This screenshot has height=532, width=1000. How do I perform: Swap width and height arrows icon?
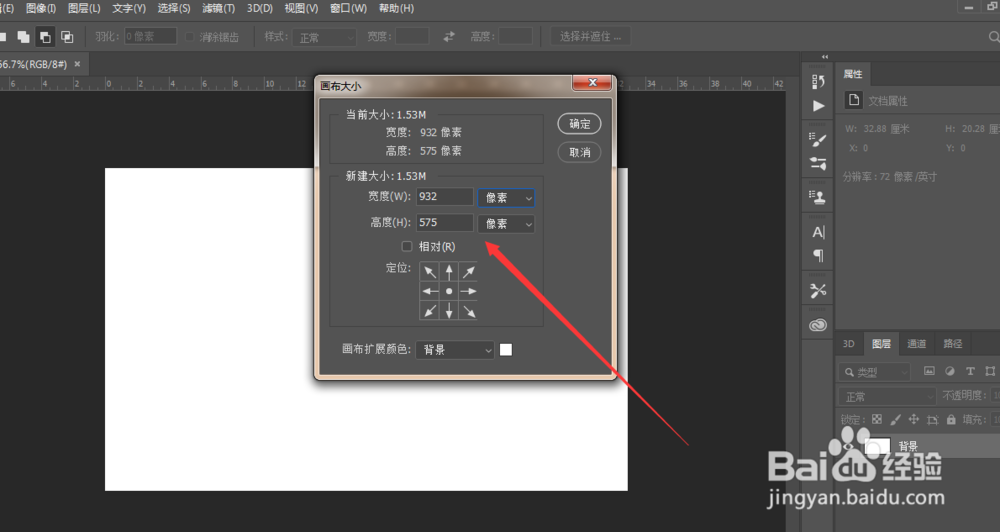(449, 36)
